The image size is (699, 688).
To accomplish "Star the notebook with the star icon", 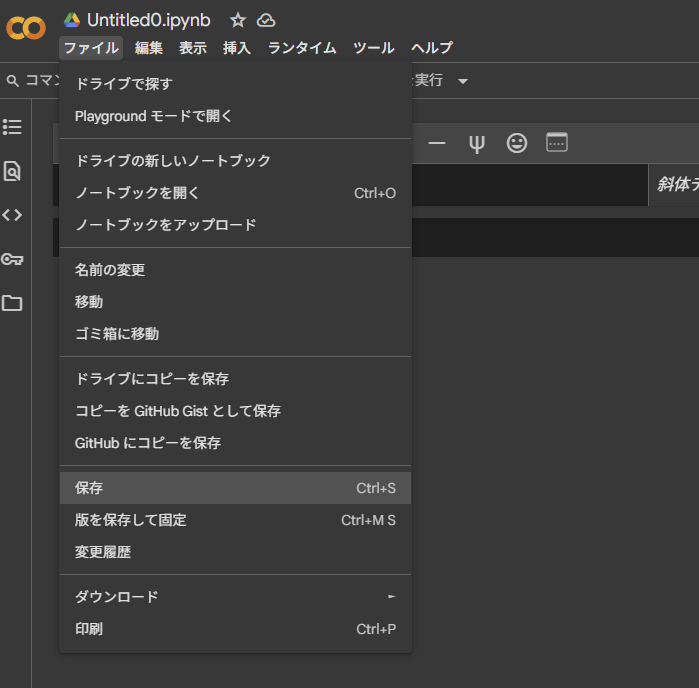I will point(237,20).
